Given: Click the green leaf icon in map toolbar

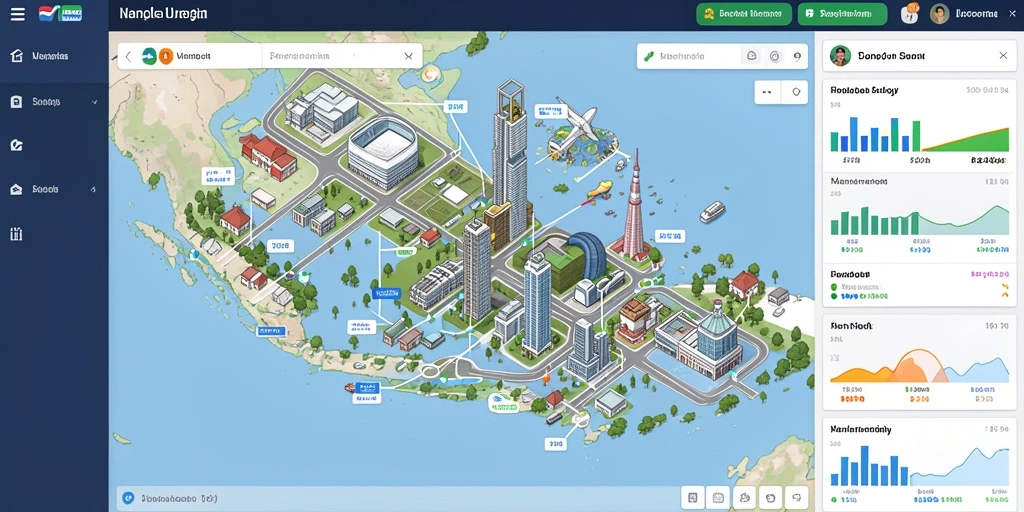Looking at the screenshot, I should [648, 57].
